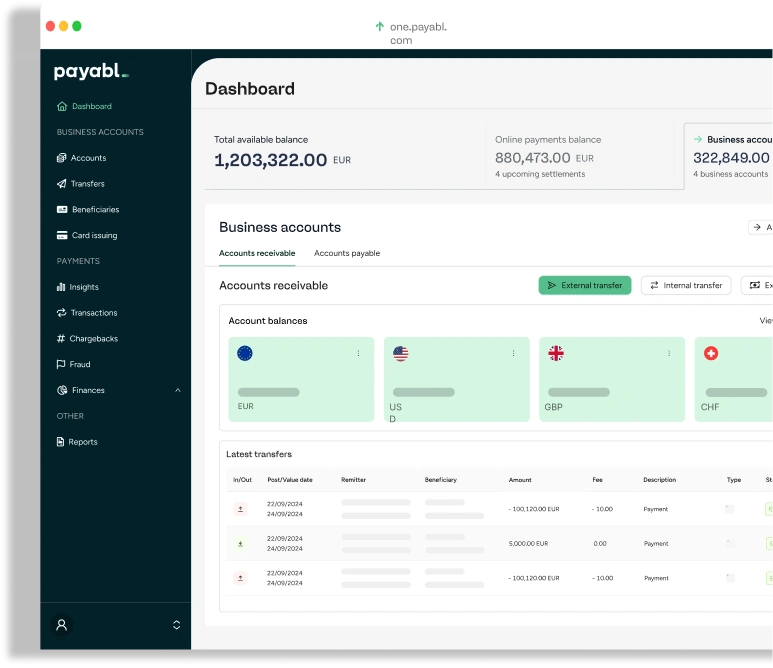
Task: Click the Insights bar chart icon
Action: click(62, 287)
